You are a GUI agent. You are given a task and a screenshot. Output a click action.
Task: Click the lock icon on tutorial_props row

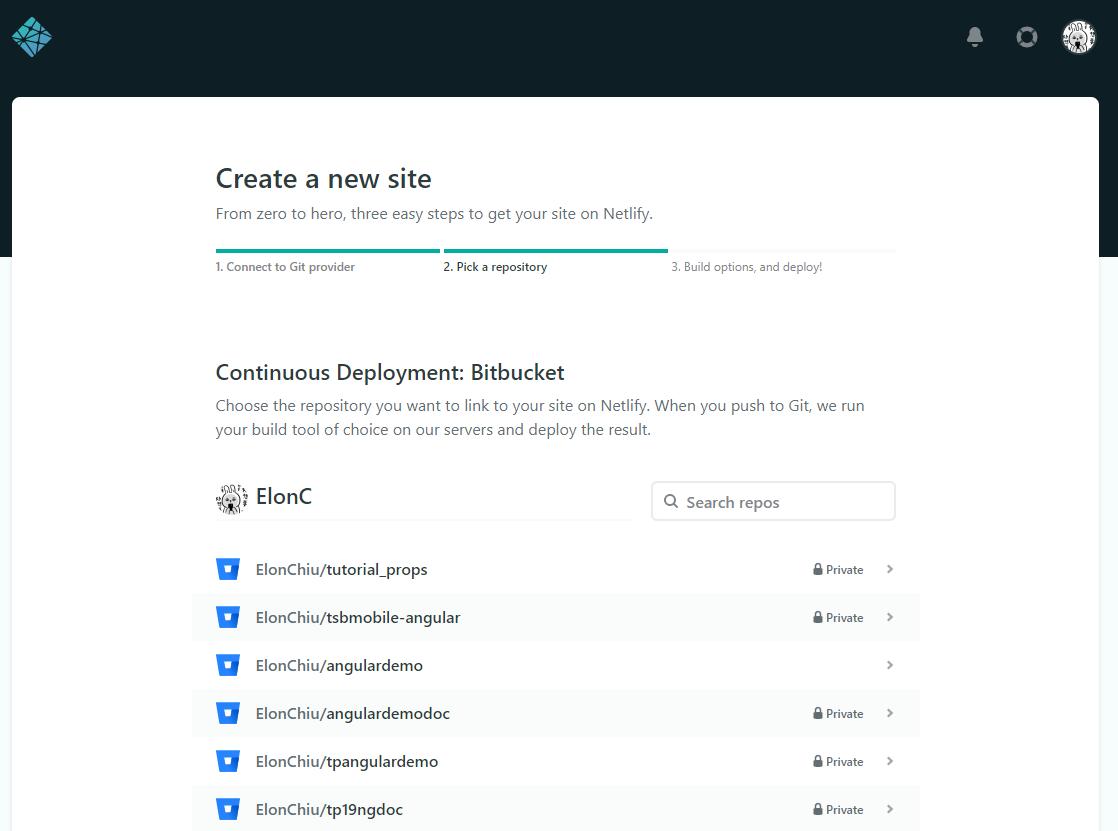(x=818, y=569)
